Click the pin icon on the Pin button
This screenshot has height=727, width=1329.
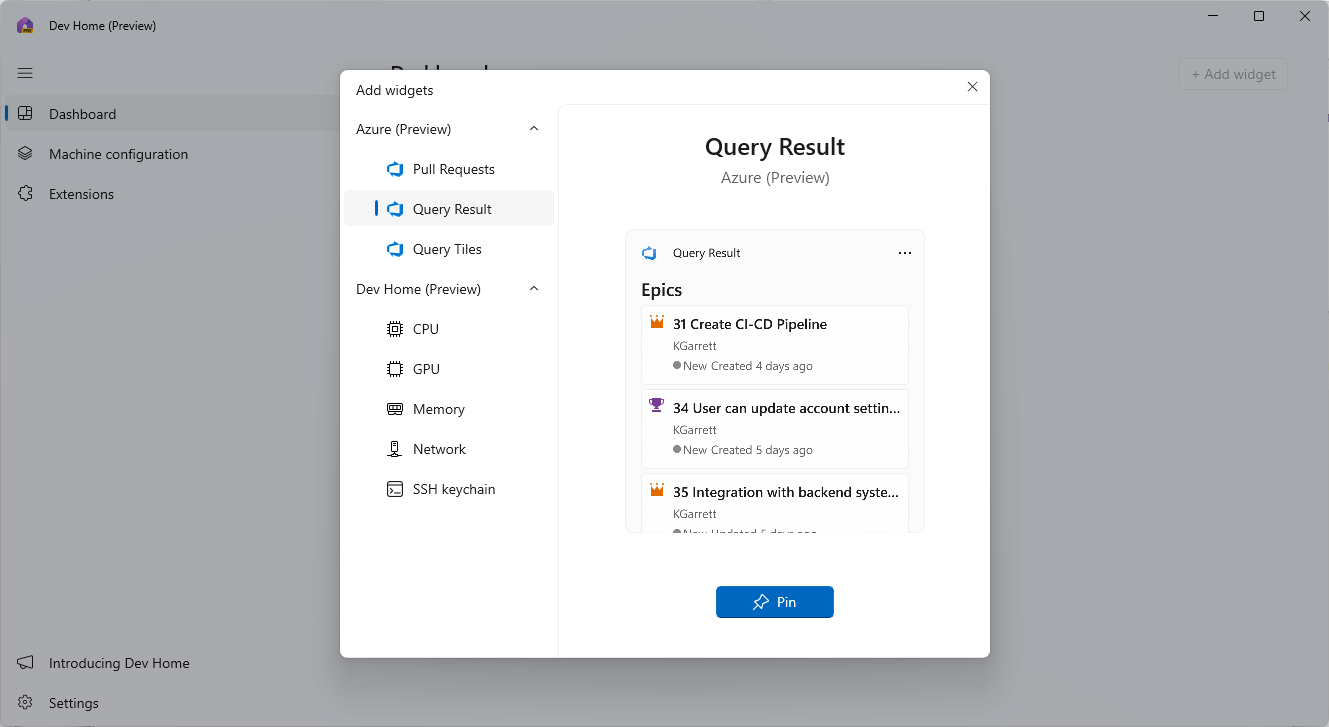(x=761, y=602)
